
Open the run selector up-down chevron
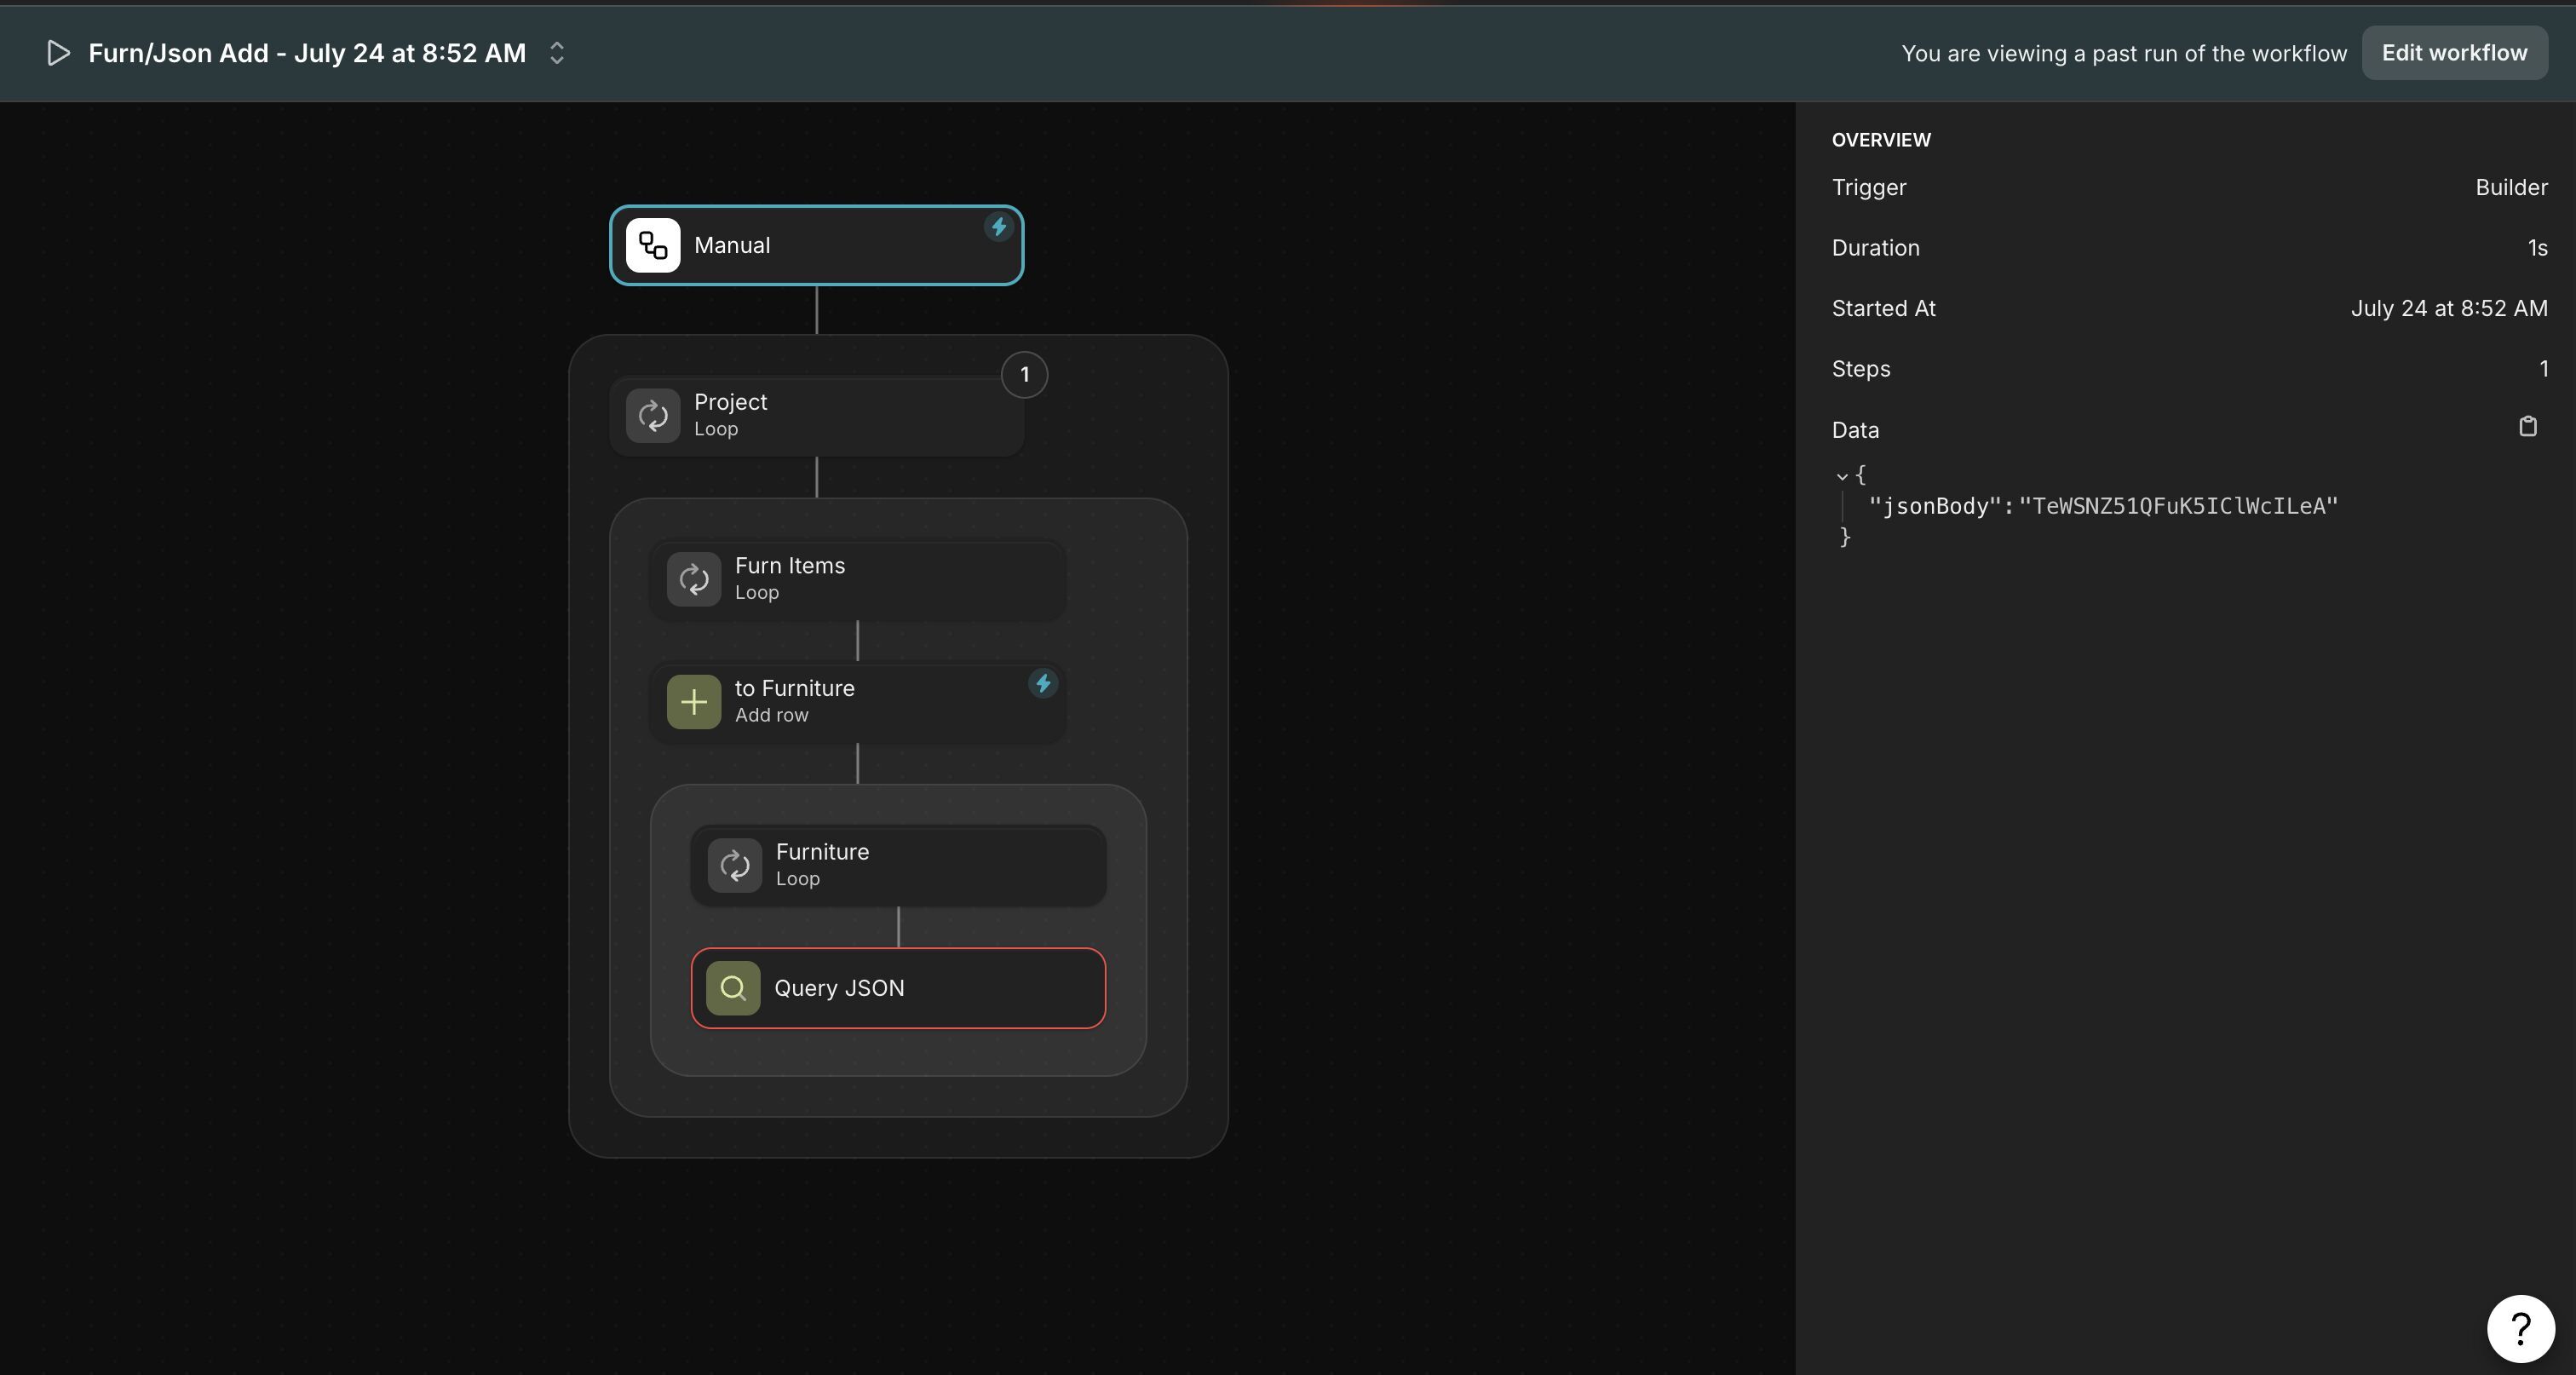click(x=557, y=53)
